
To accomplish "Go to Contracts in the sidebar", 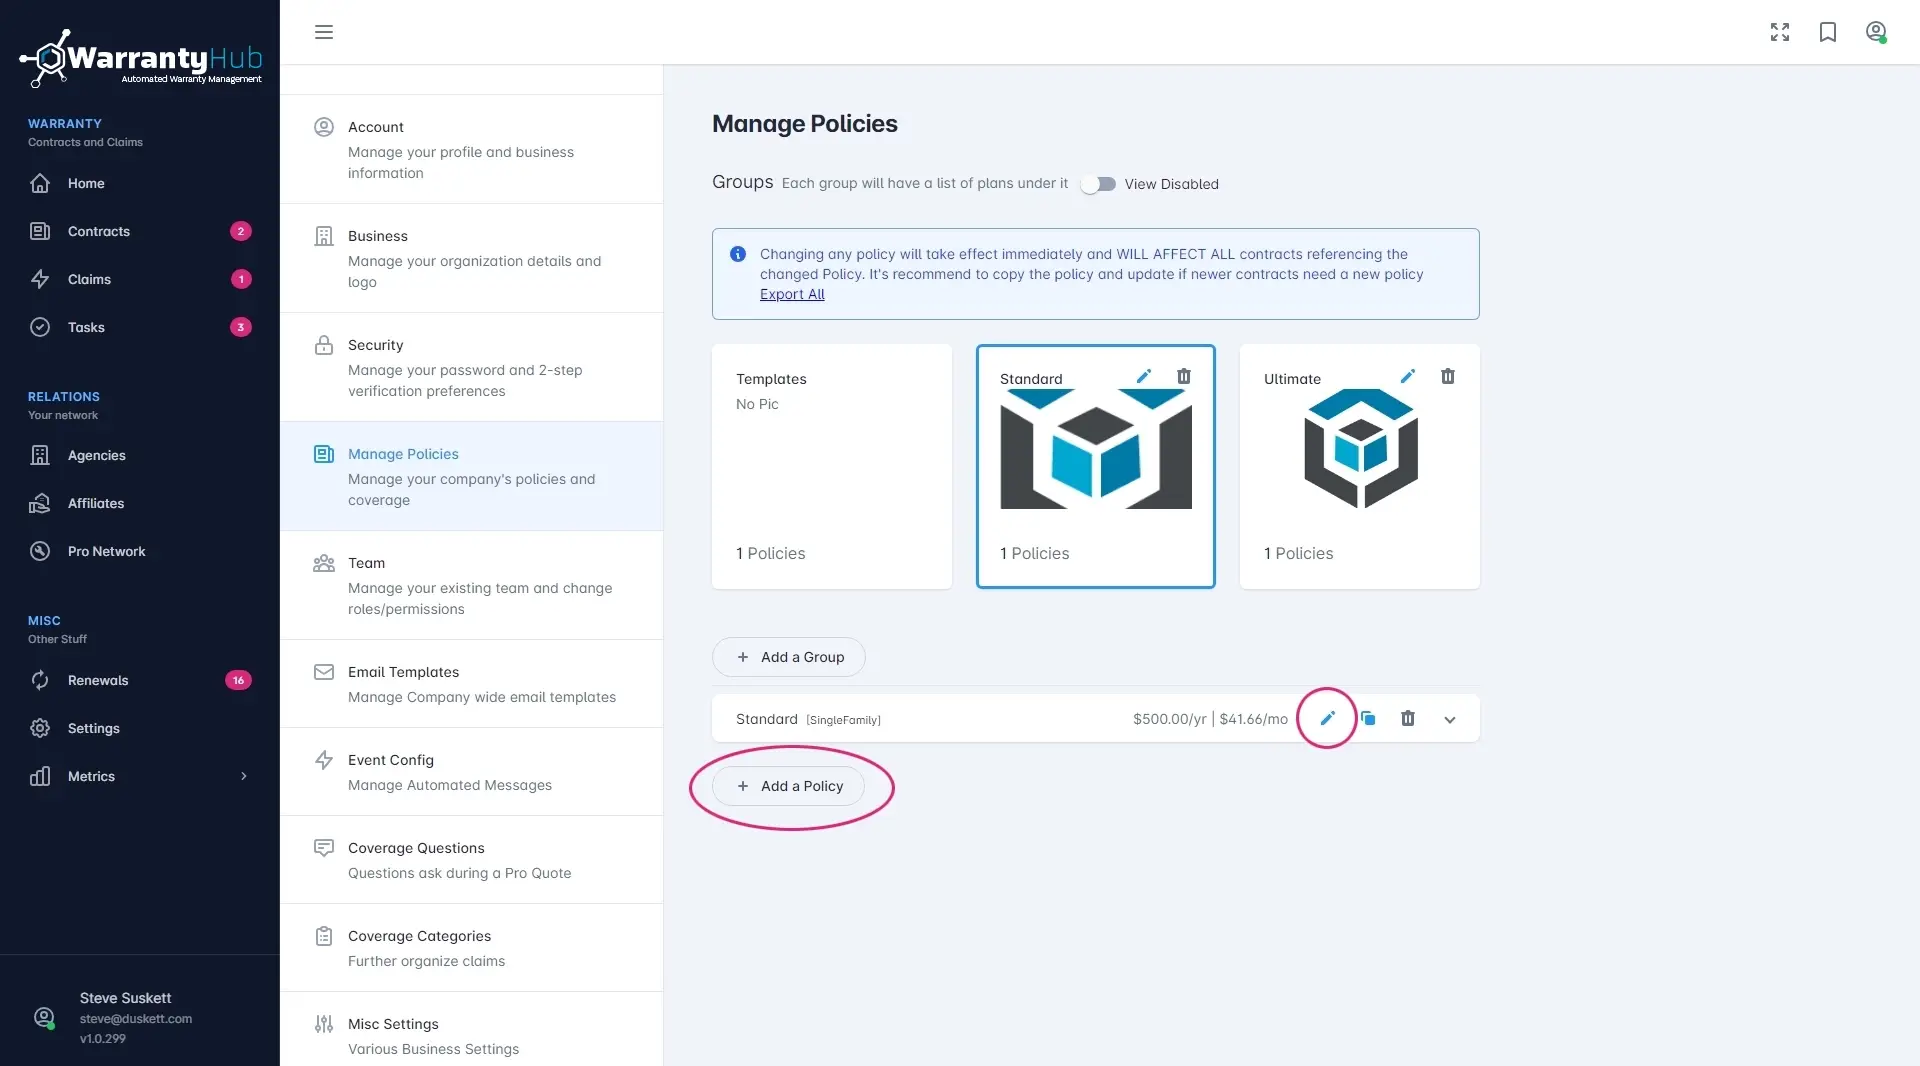I will pyautogui.click(x=99, y=231).
